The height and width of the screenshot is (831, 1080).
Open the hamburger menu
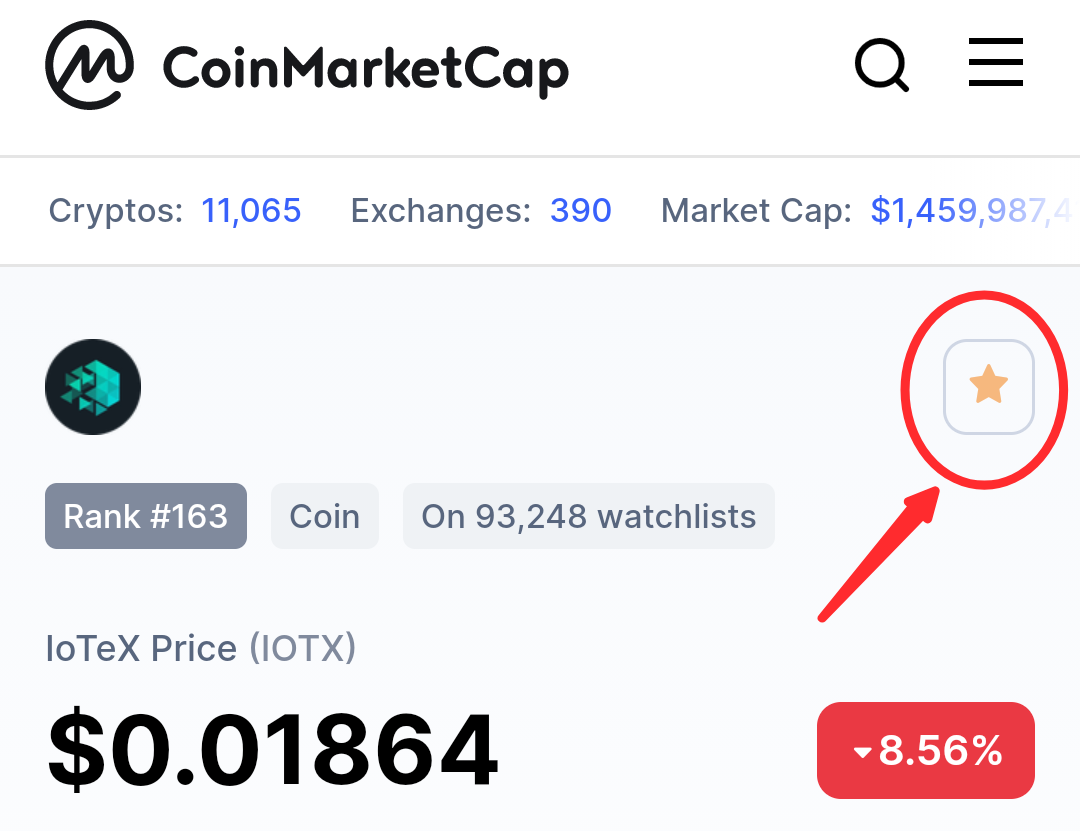click(x=995, y=62)
